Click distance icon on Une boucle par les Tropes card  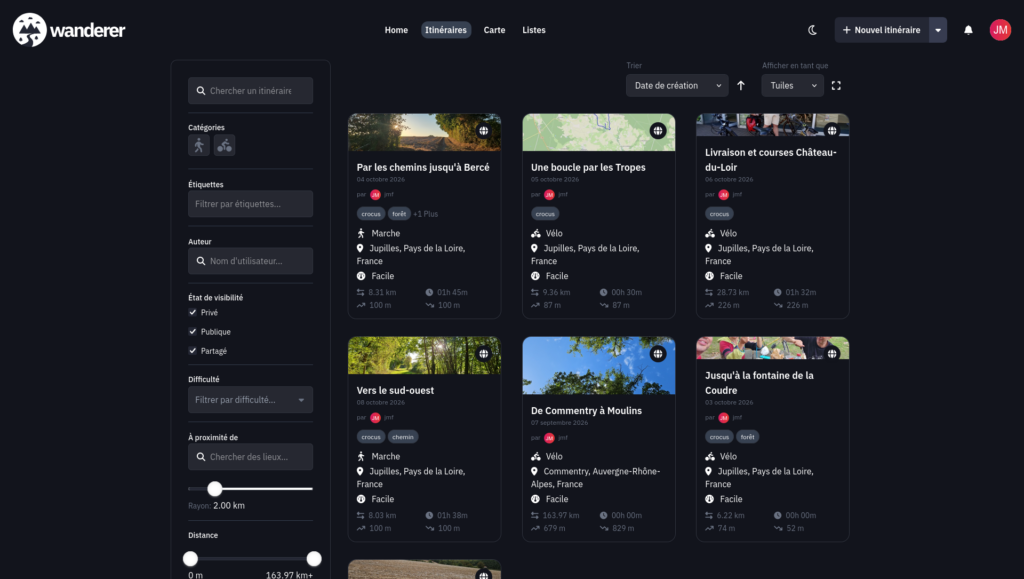535,292
